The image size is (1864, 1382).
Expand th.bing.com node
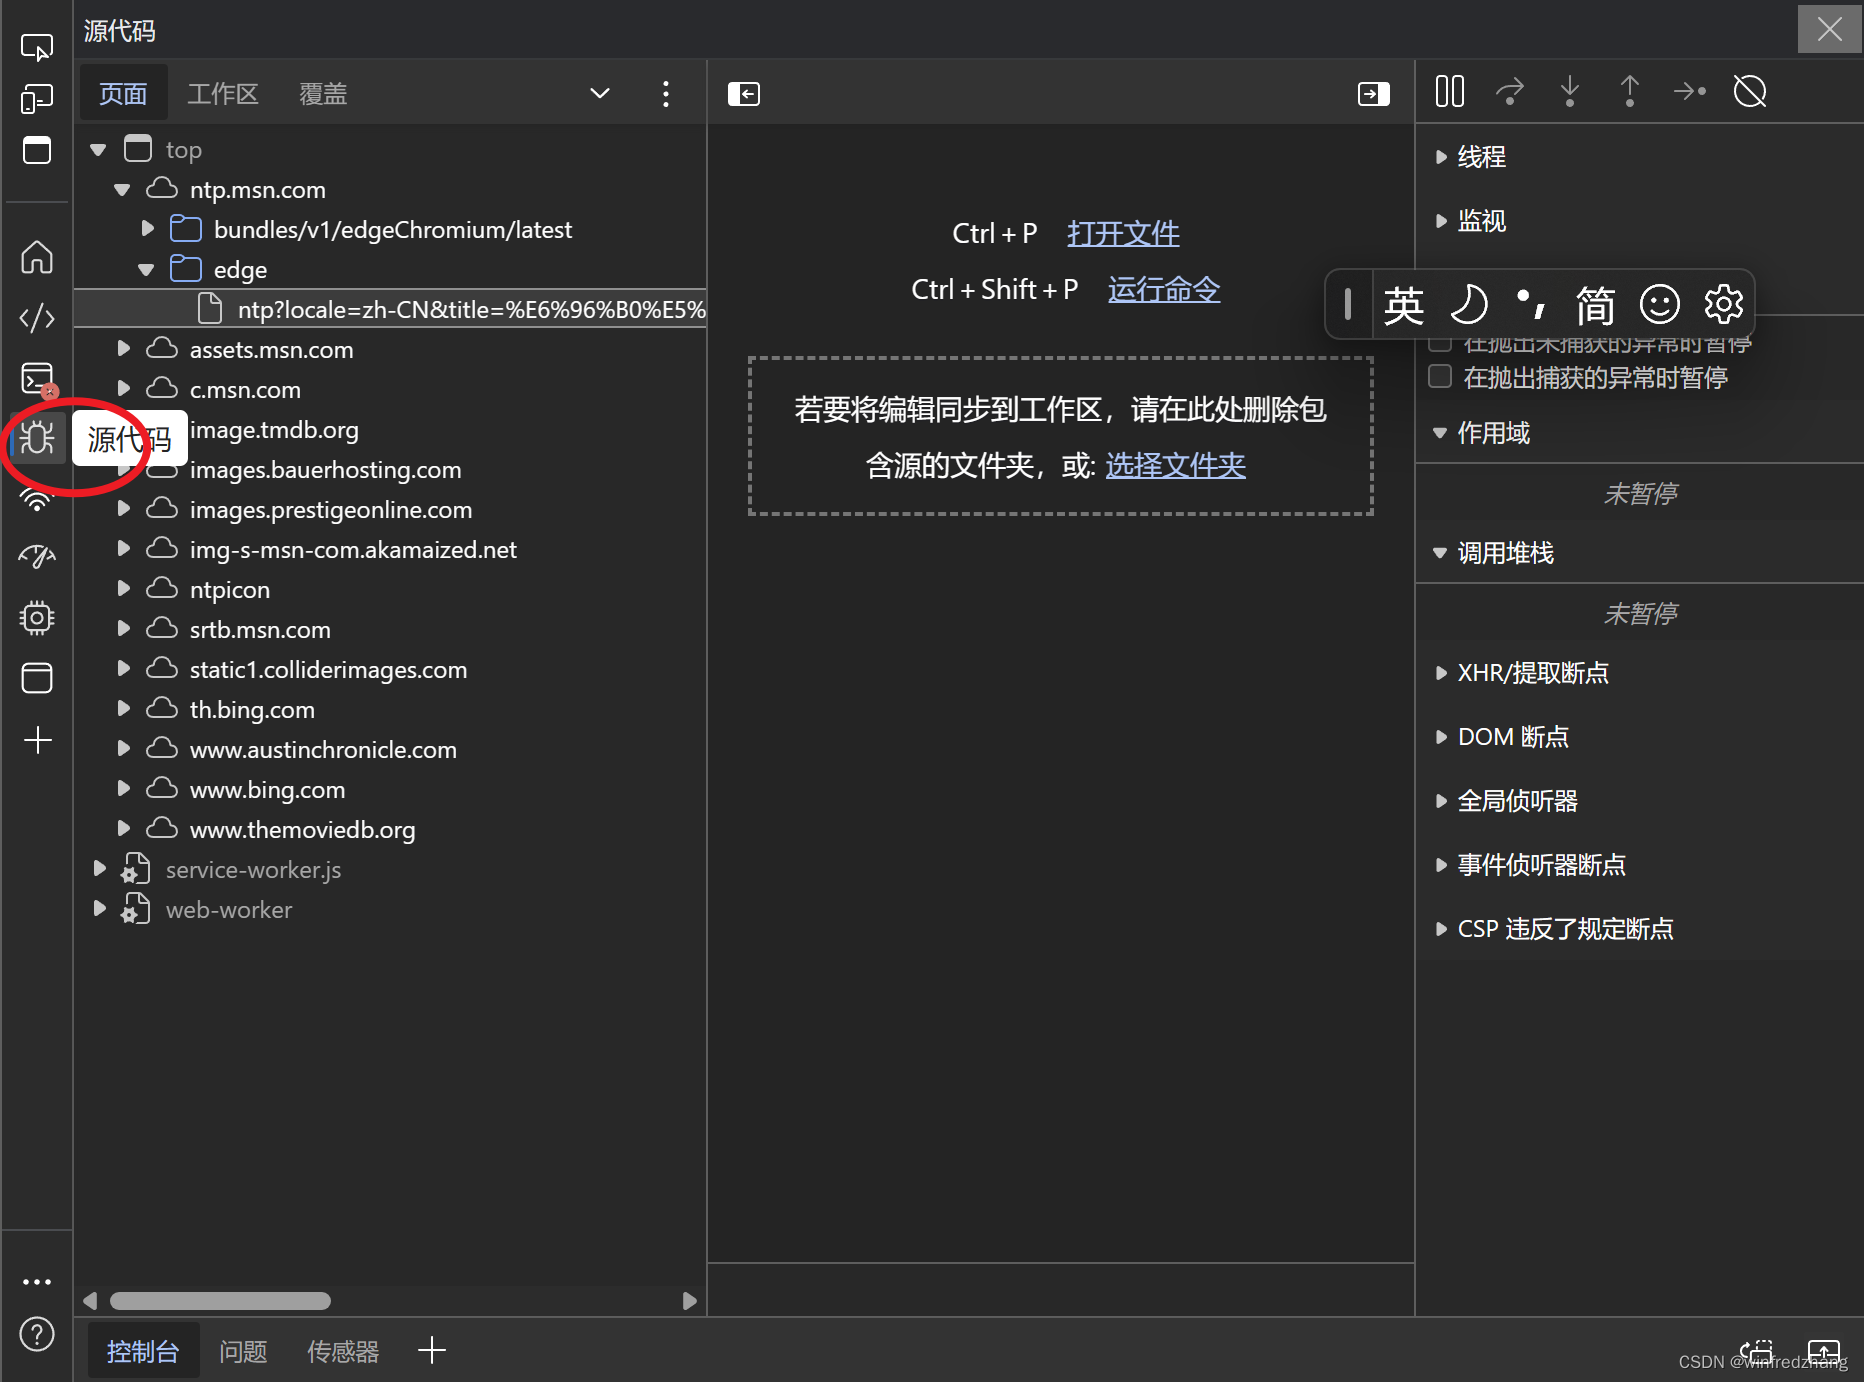[x=123, y=709]
